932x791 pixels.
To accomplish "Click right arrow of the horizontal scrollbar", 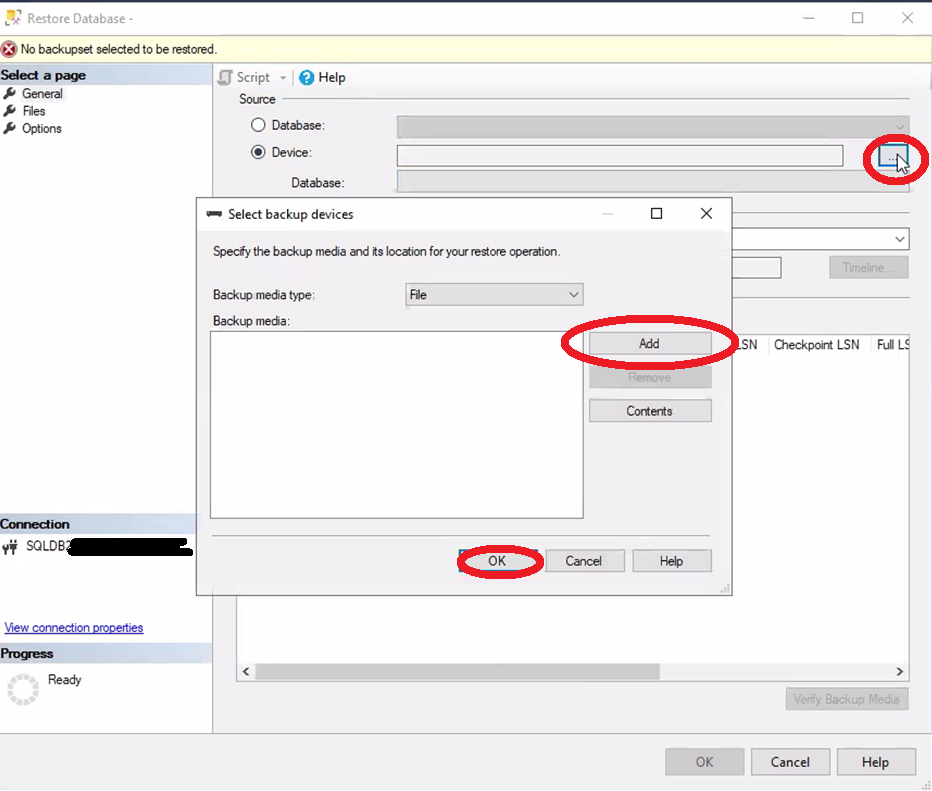I will (x=899, y=672).
